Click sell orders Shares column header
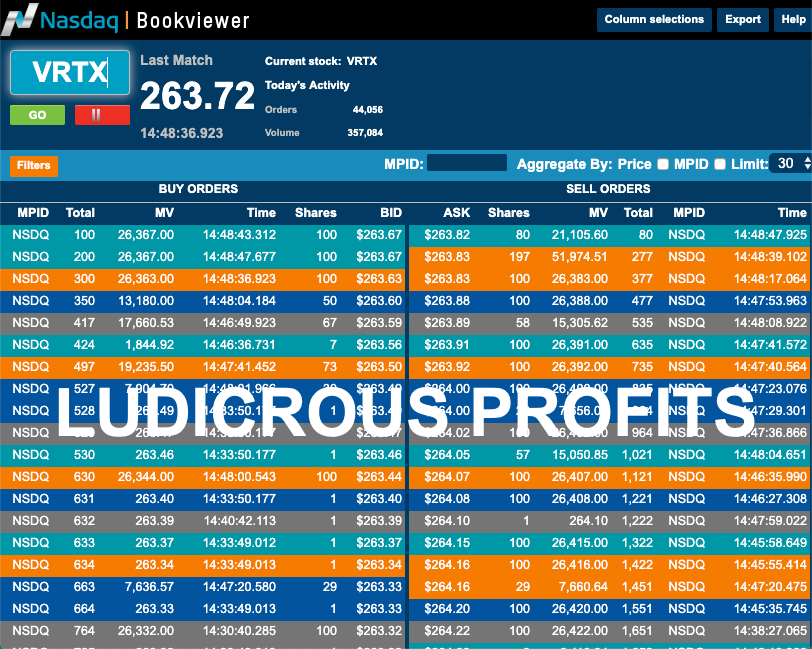This screenshot has height=649, width=812. [x=509, y=213]
